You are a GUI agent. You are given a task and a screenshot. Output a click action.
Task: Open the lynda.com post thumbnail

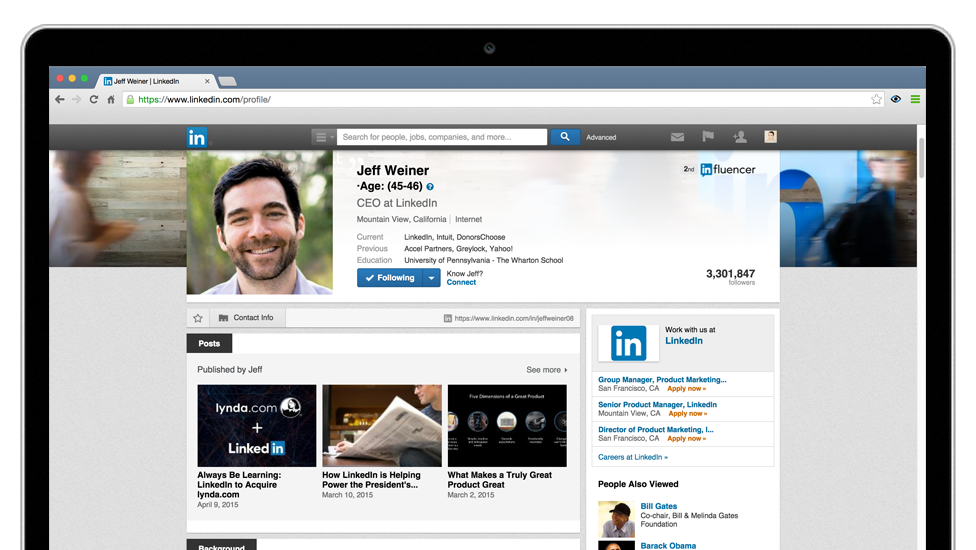(x=256, y=426)
